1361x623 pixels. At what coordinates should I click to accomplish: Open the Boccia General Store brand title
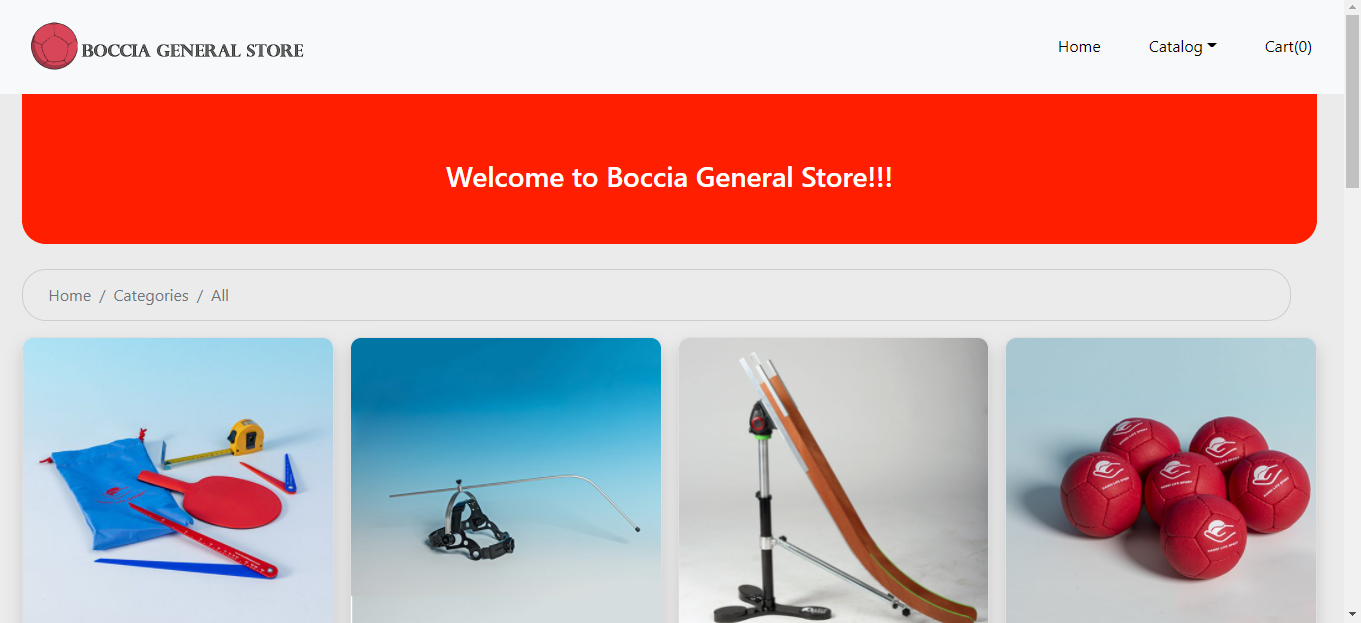192,50
